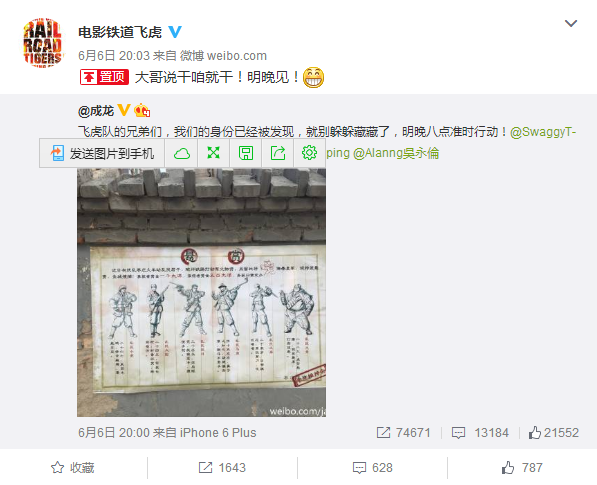This screenshot has width=597, height=485.
Task: Click the 置顶 pinned tag
Action: 104,77
